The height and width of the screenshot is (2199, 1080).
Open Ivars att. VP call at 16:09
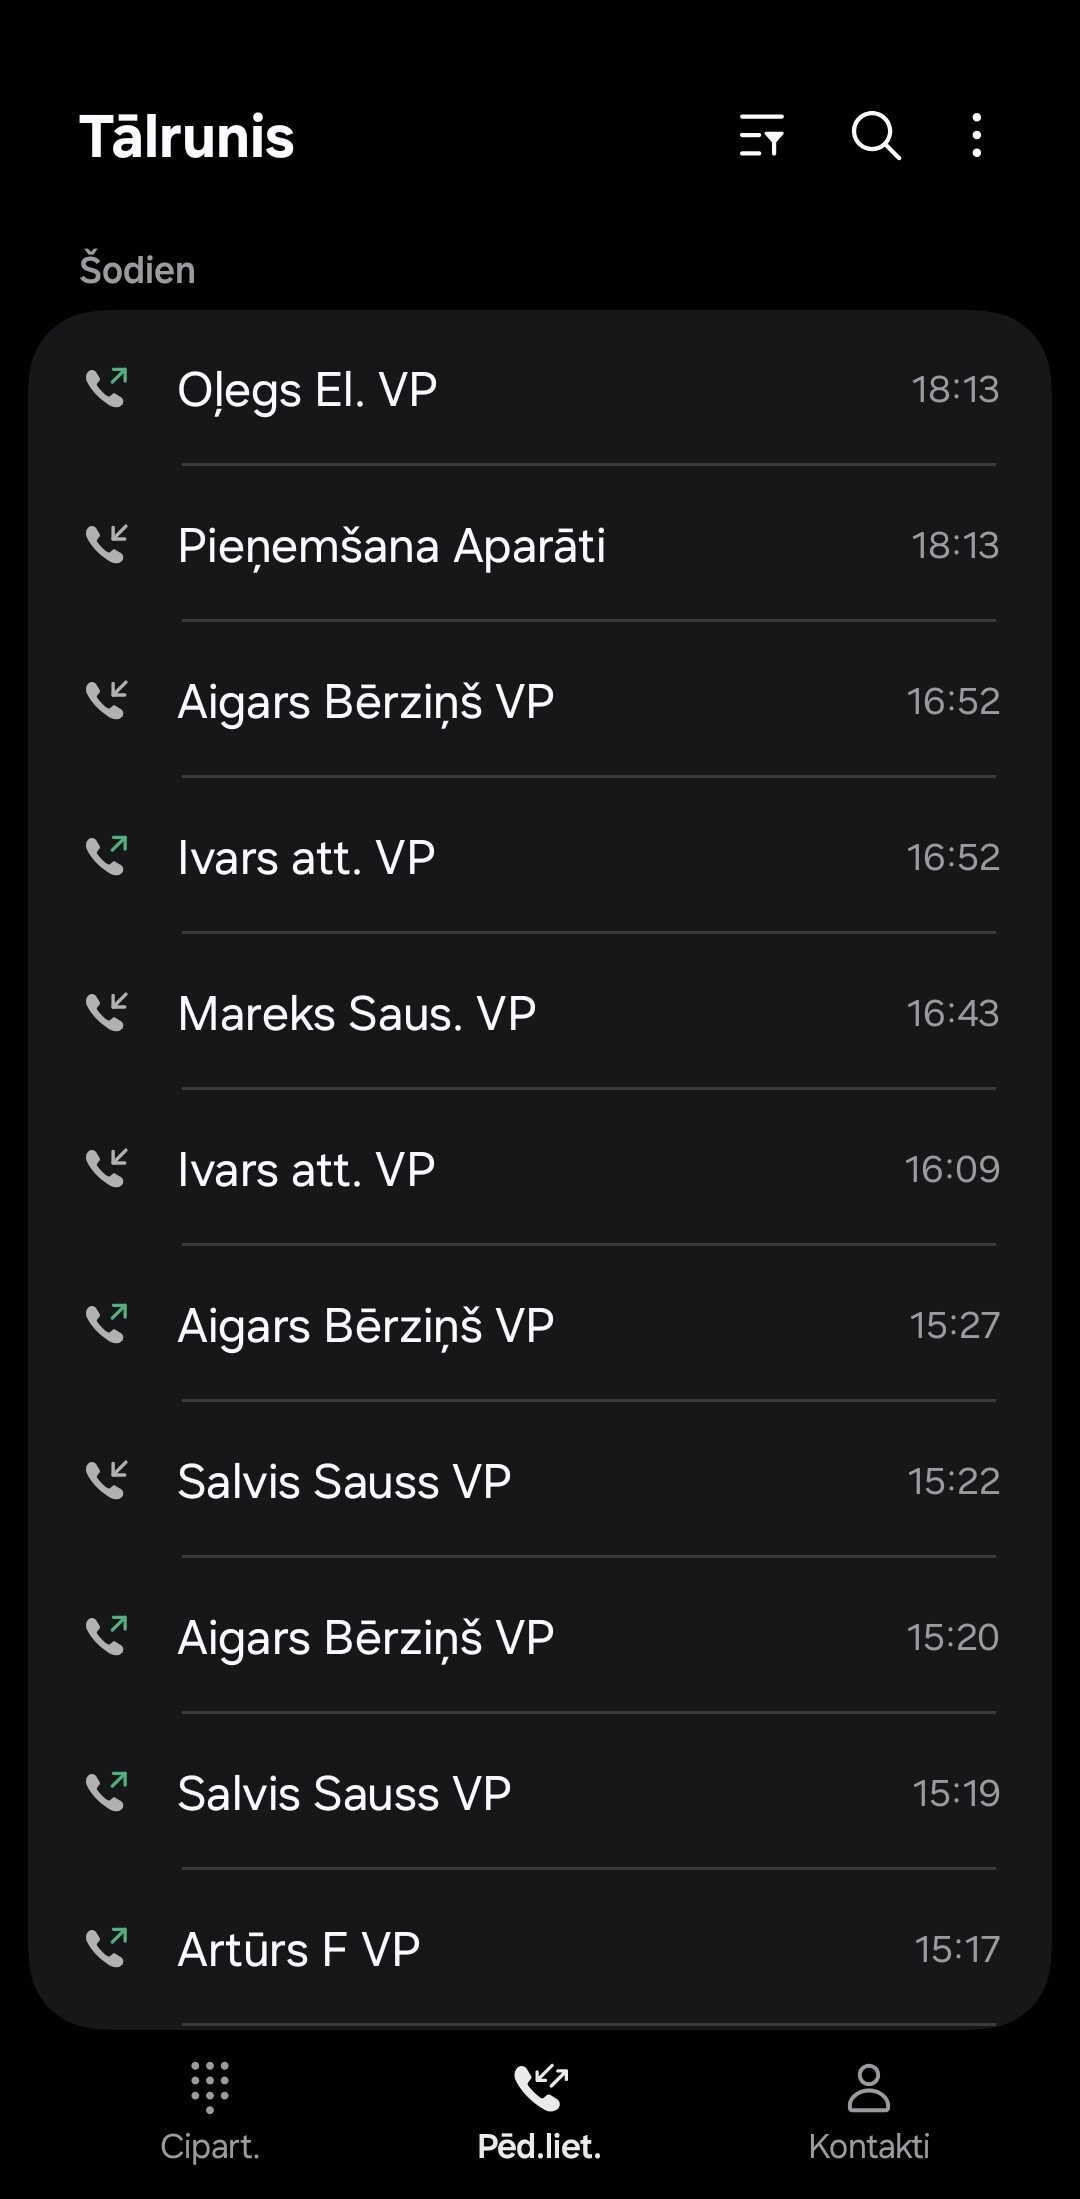coord(540,1168)
